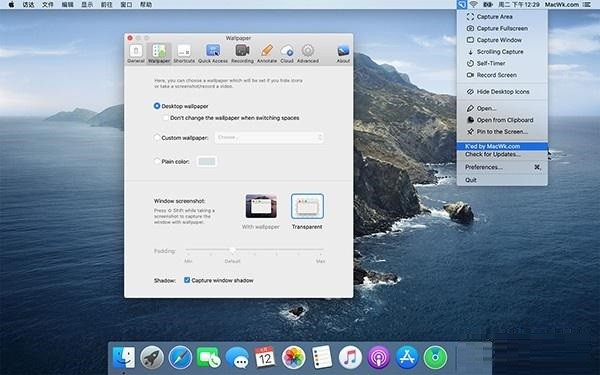This screenshot has width=600, height=375.
Task: Expand the Custom wallpaper Choose dropdown
Action: 269,137
